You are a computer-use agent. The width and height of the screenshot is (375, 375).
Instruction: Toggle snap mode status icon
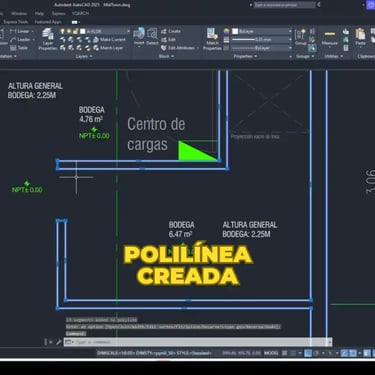293,353
